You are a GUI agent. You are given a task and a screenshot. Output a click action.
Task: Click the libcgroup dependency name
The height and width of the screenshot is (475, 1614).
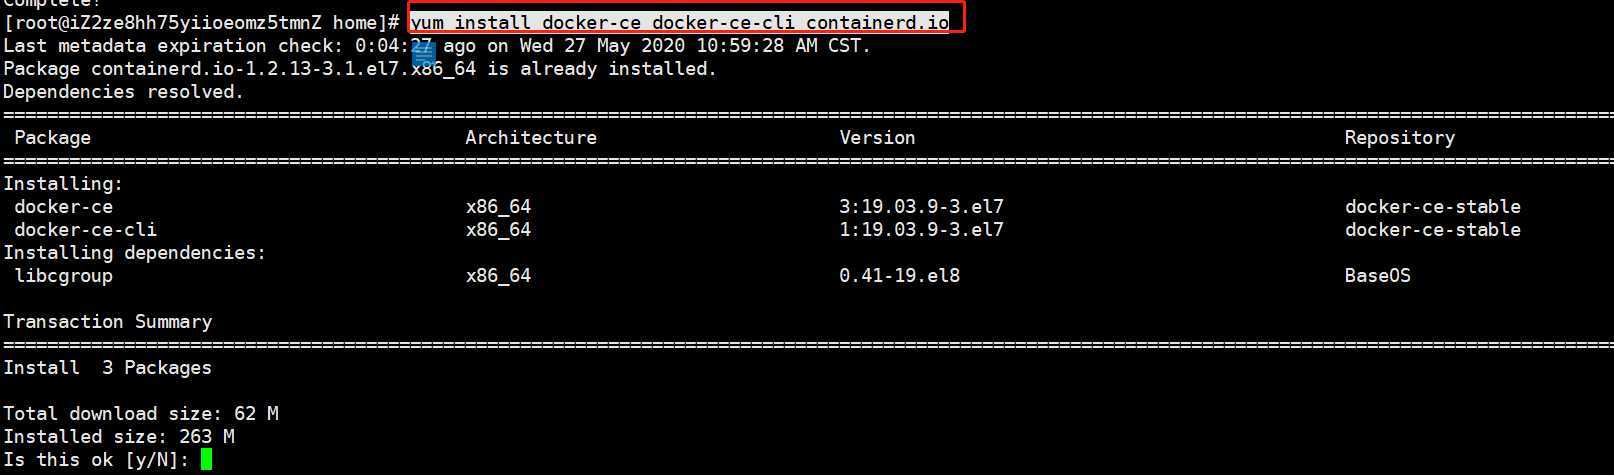64,276
